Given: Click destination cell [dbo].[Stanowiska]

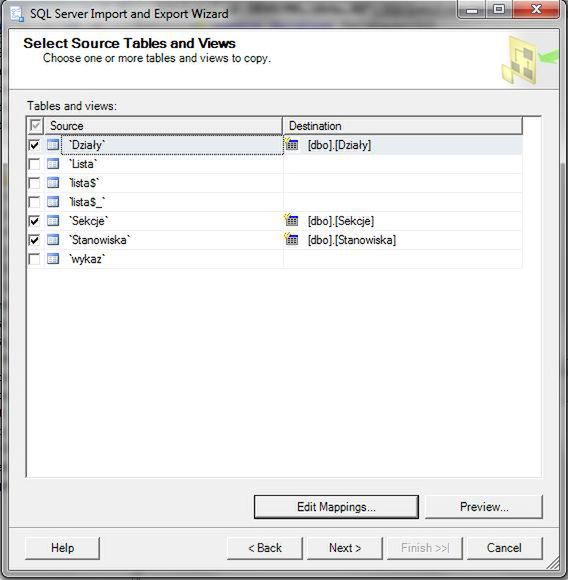Looking at the screenshot, I should tap(403, 240).
